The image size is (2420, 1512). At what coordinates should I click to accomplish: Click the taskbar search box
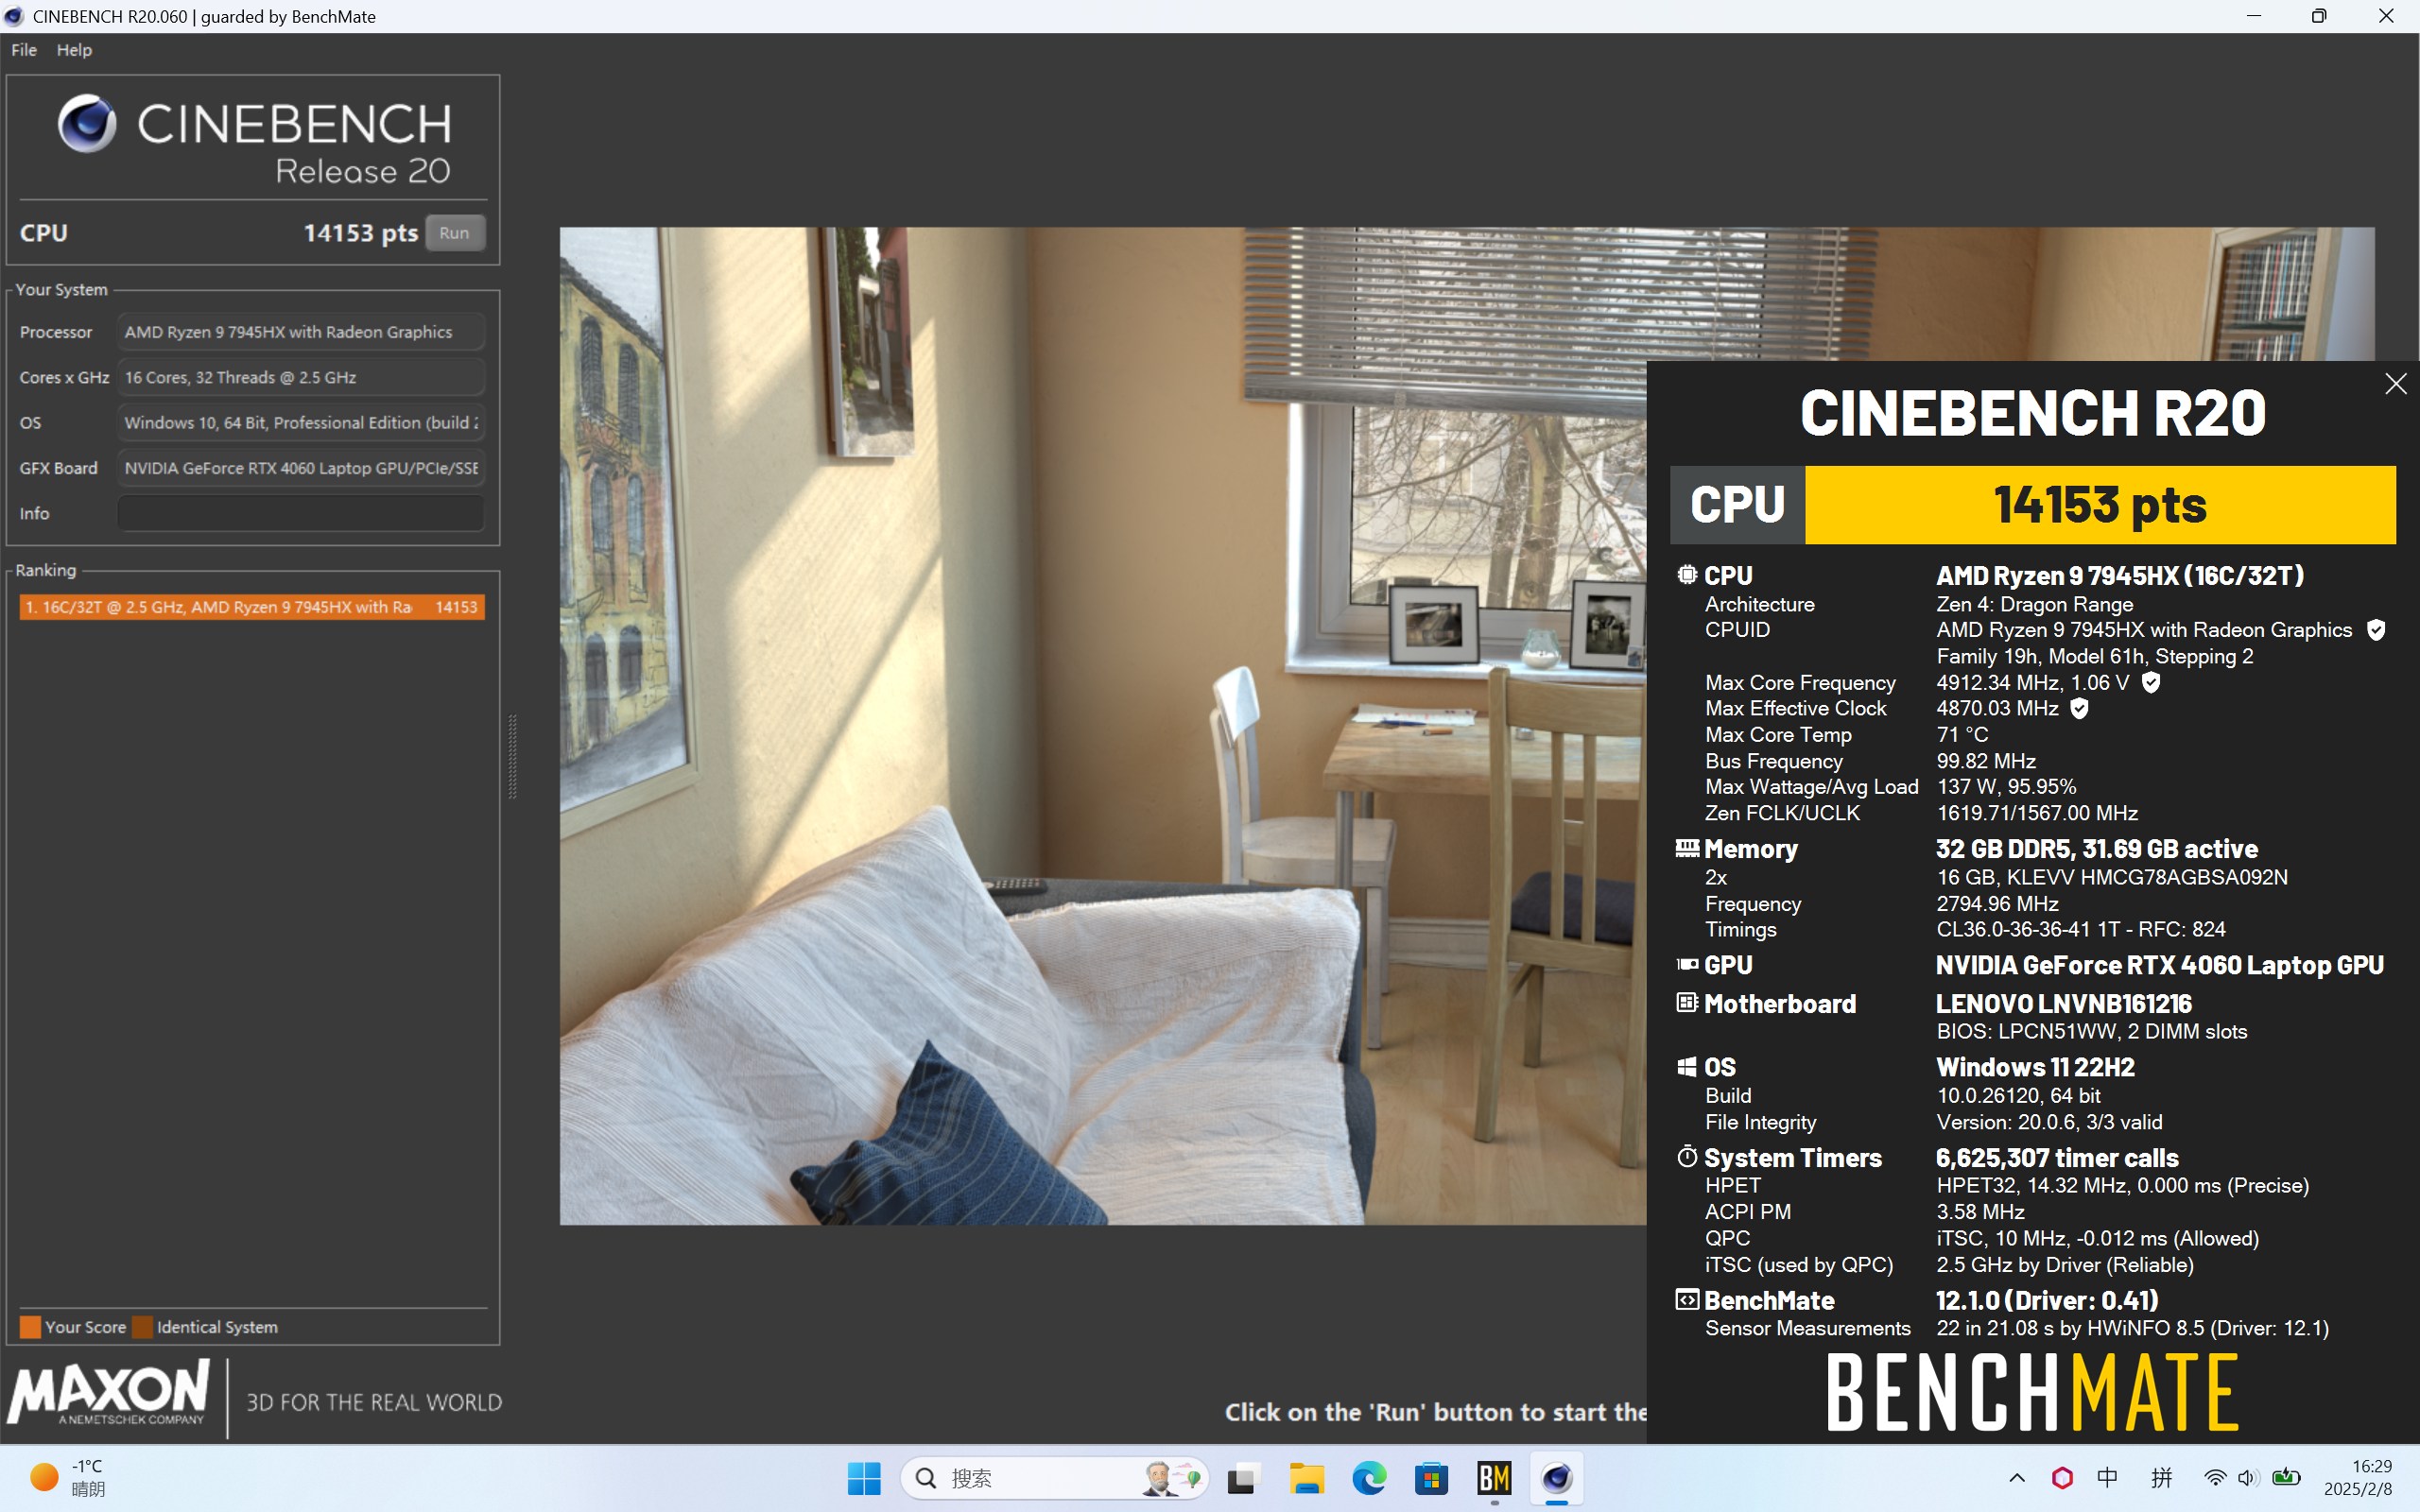pos(1054,1478)
